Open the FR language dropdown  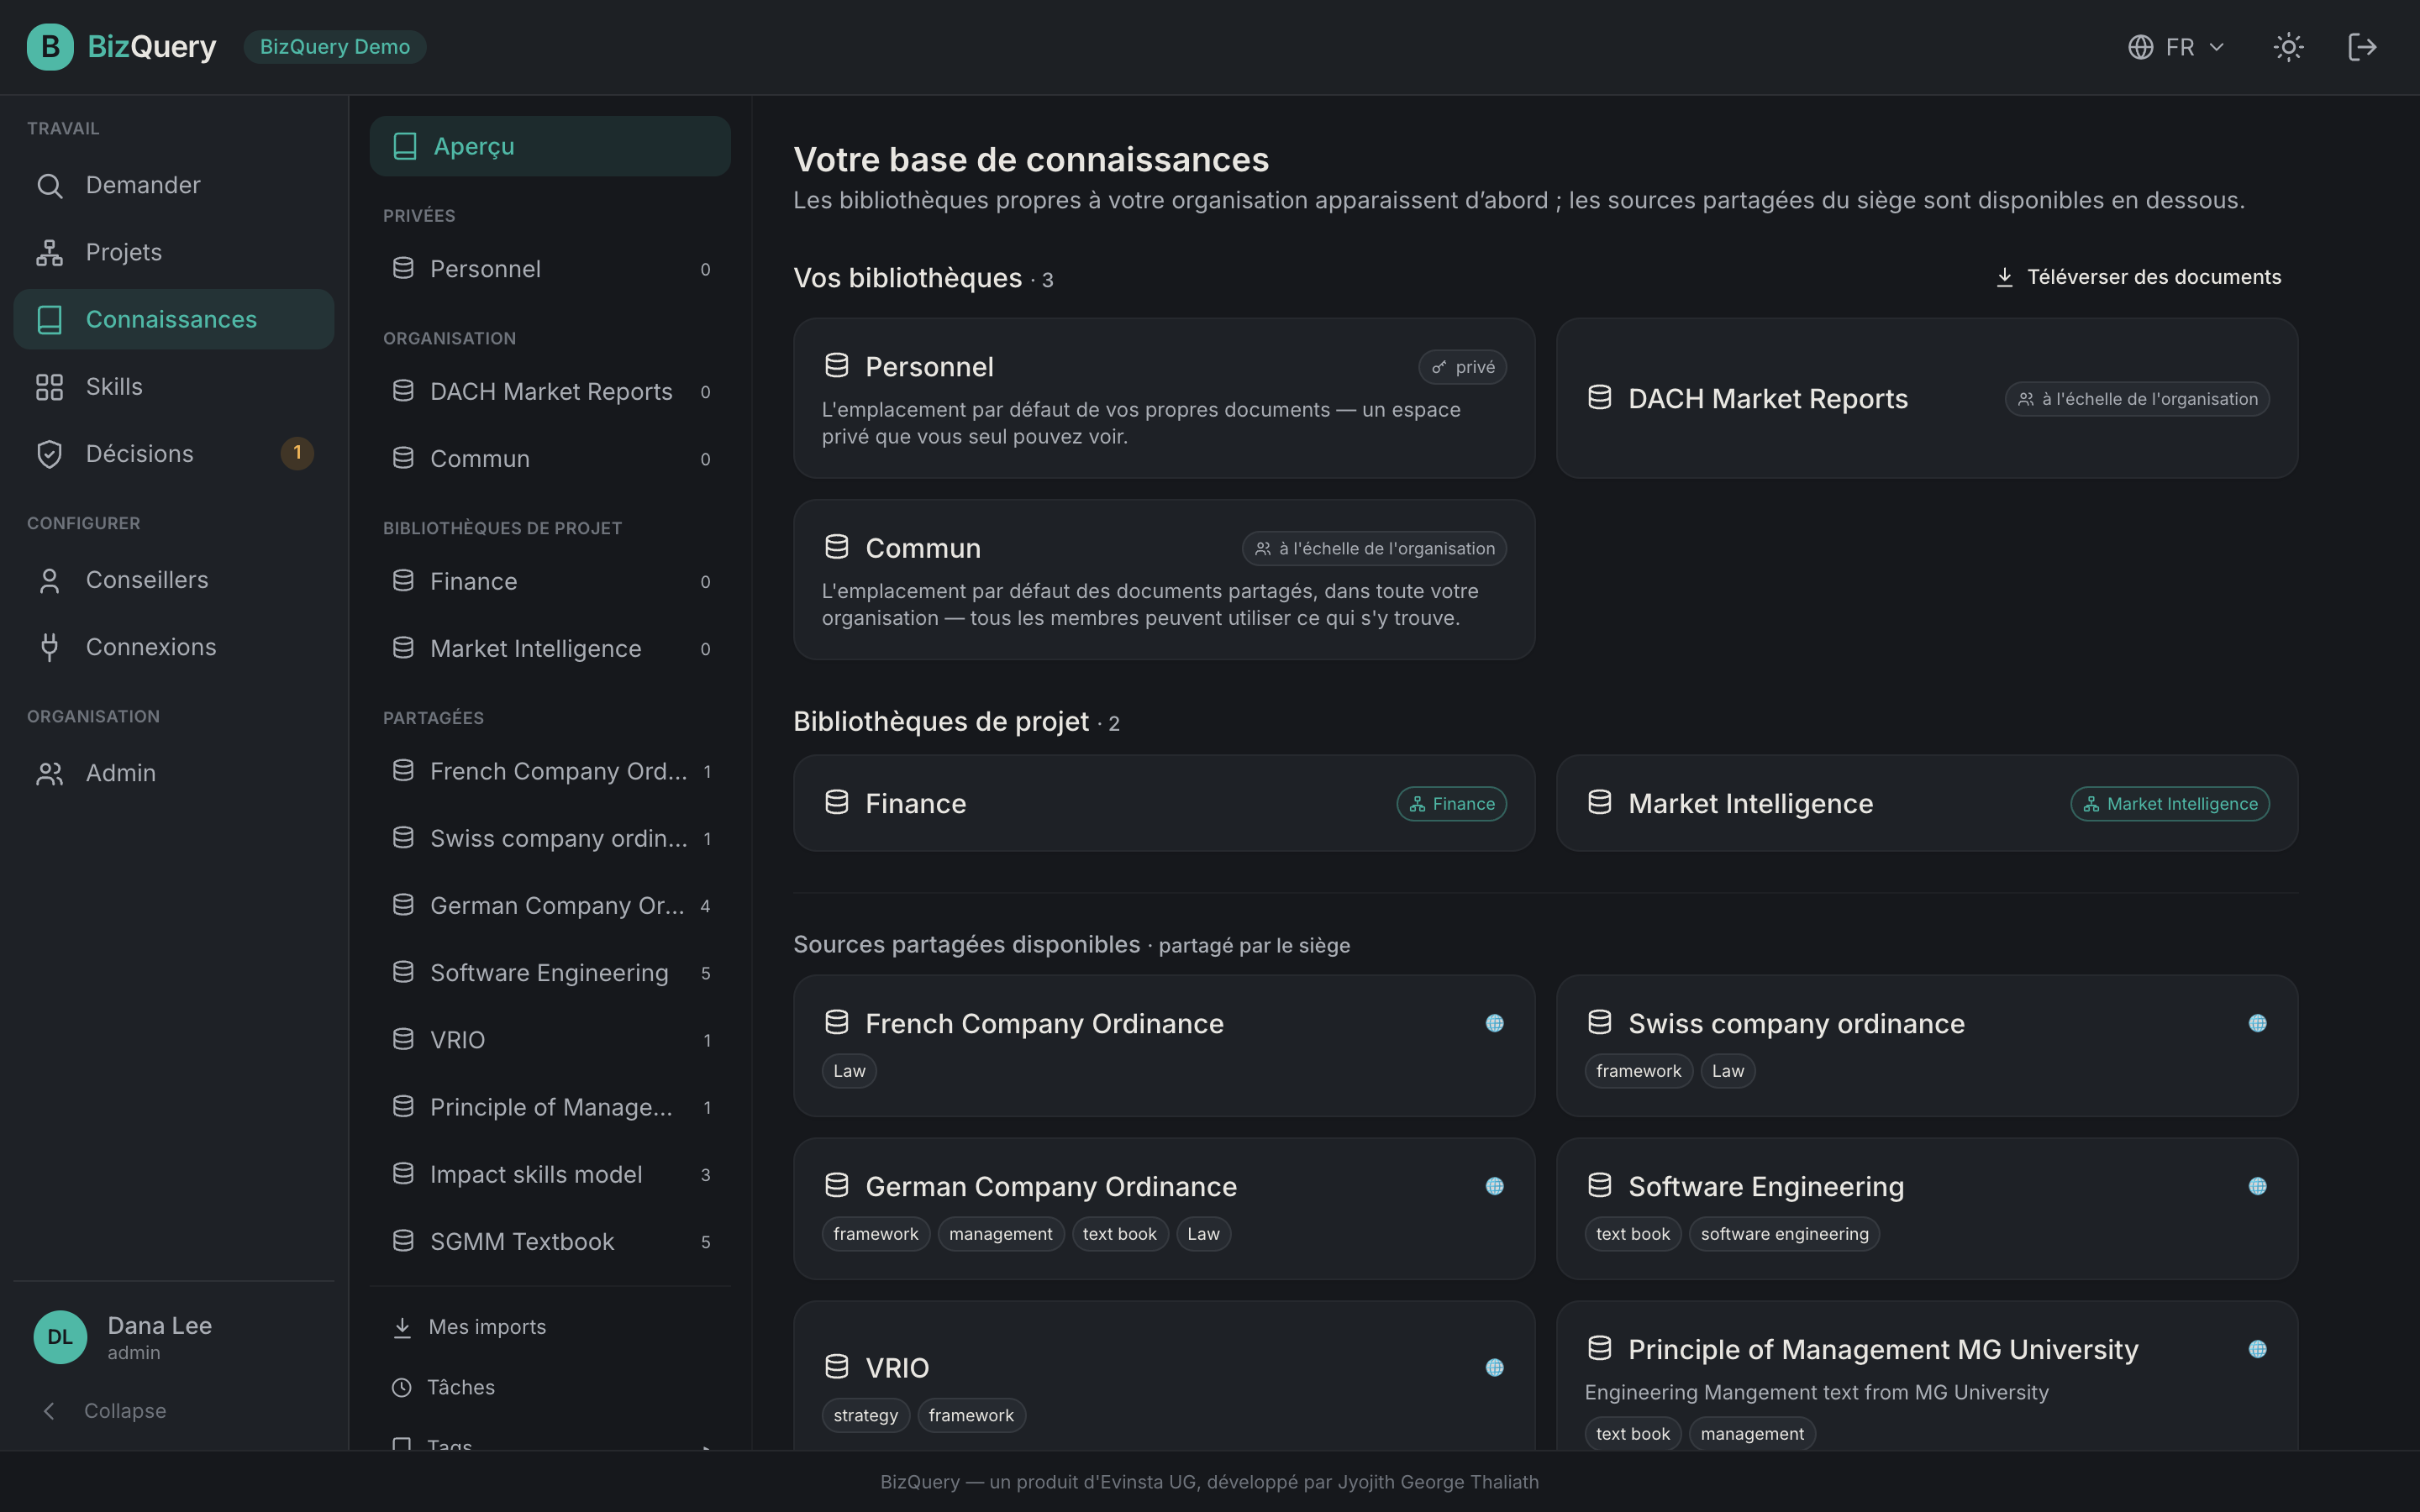point(2177,47)
